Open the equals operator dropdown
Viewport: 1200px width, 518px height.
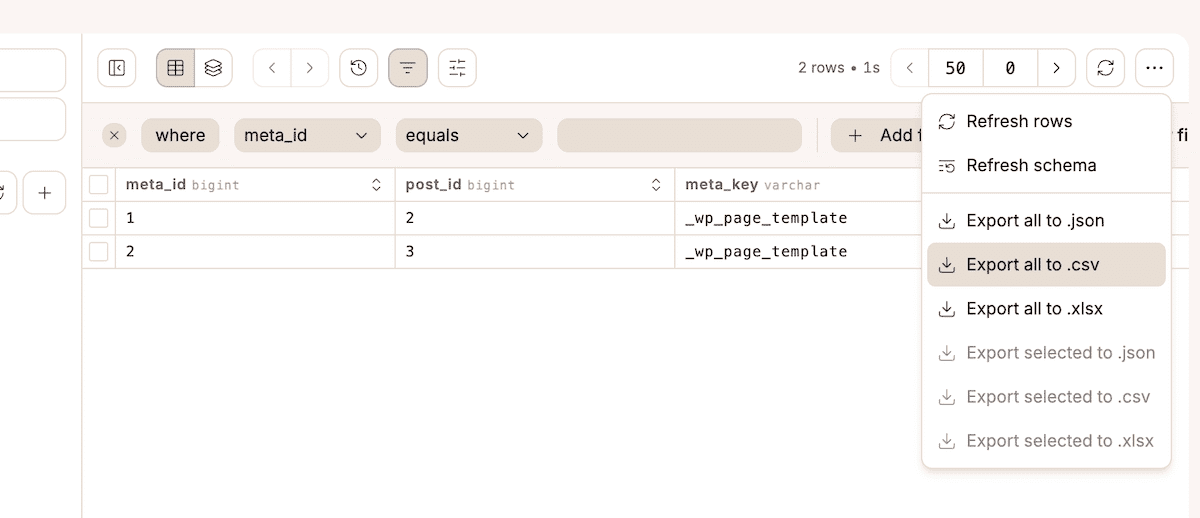(x=468, y=135)
